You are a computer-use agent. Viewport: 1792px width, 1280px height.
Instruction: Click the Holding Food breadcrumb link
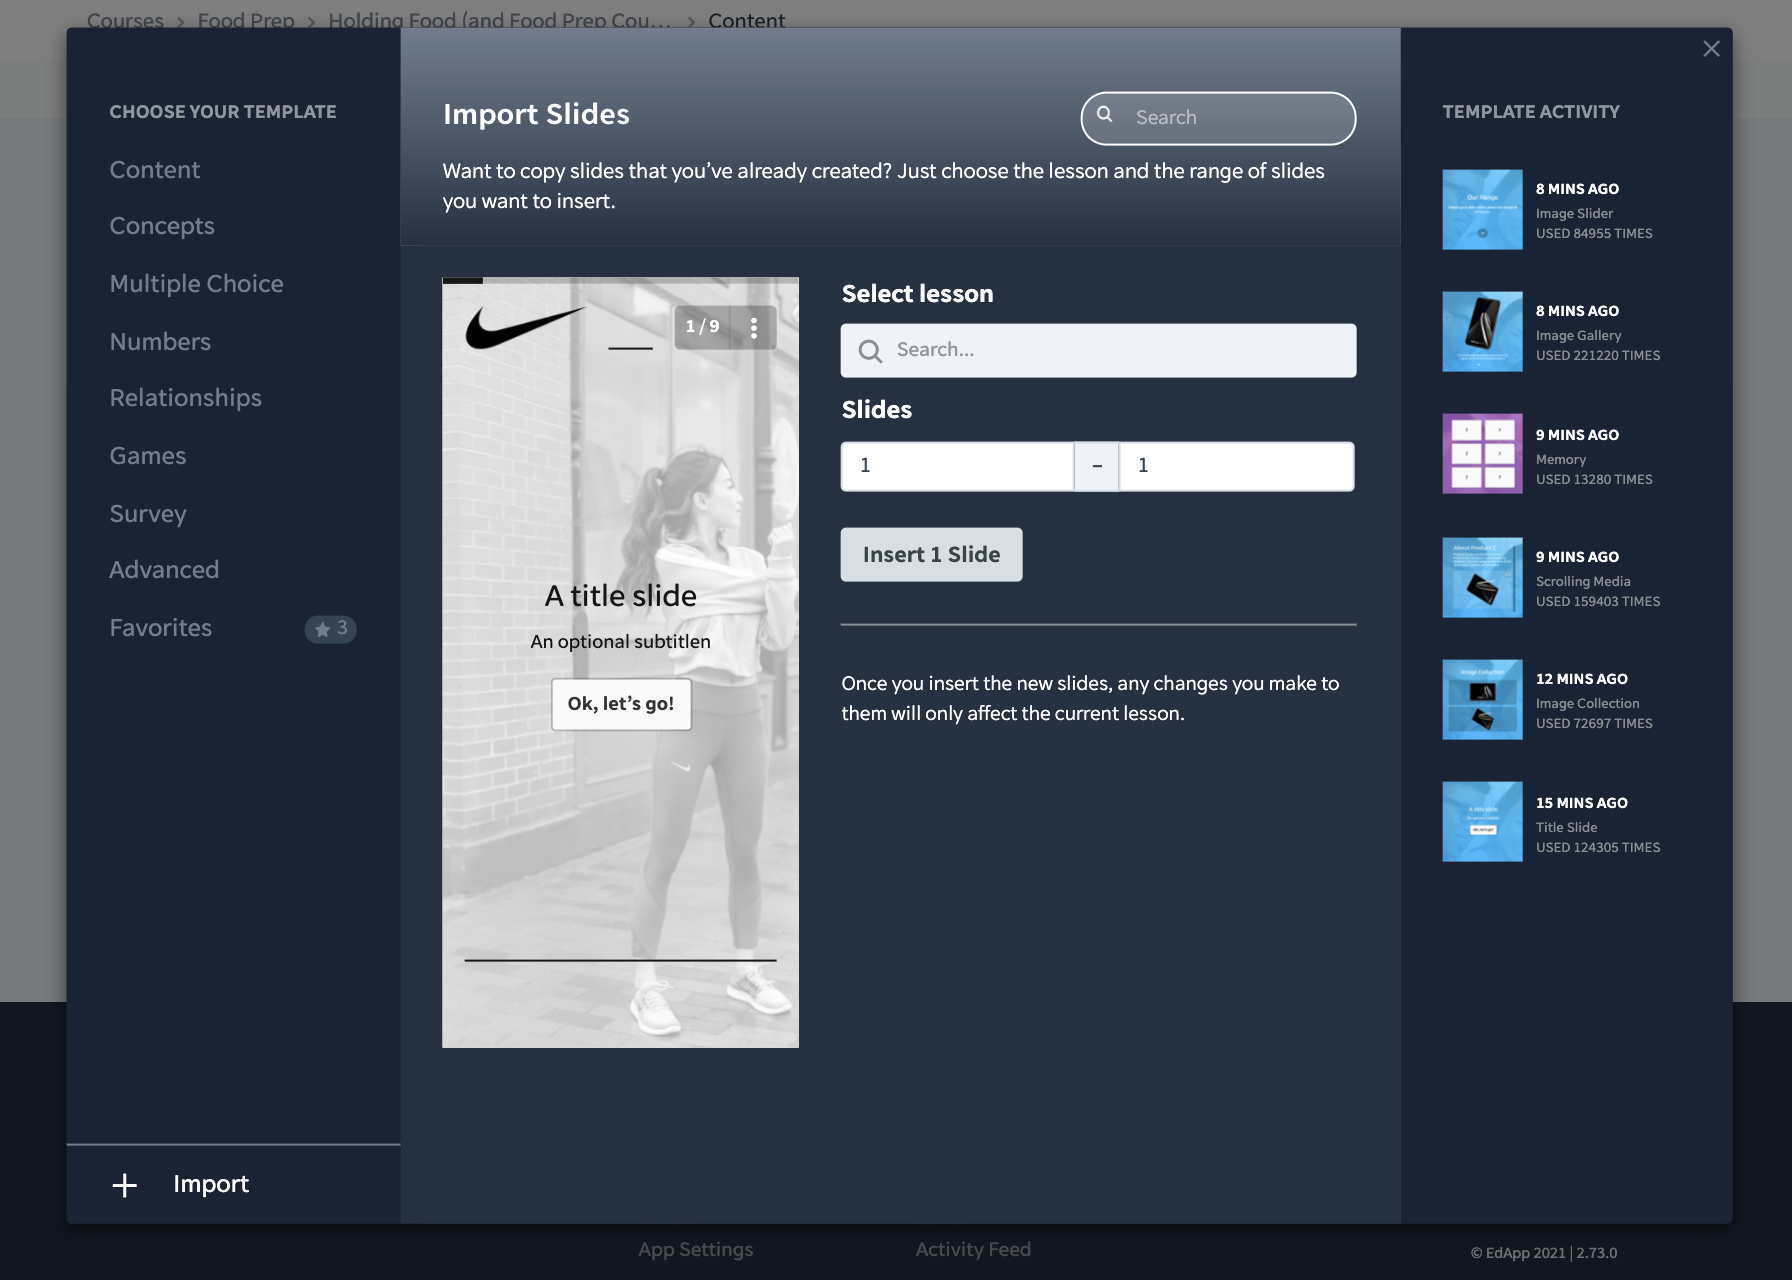click(x=500, y=20)
